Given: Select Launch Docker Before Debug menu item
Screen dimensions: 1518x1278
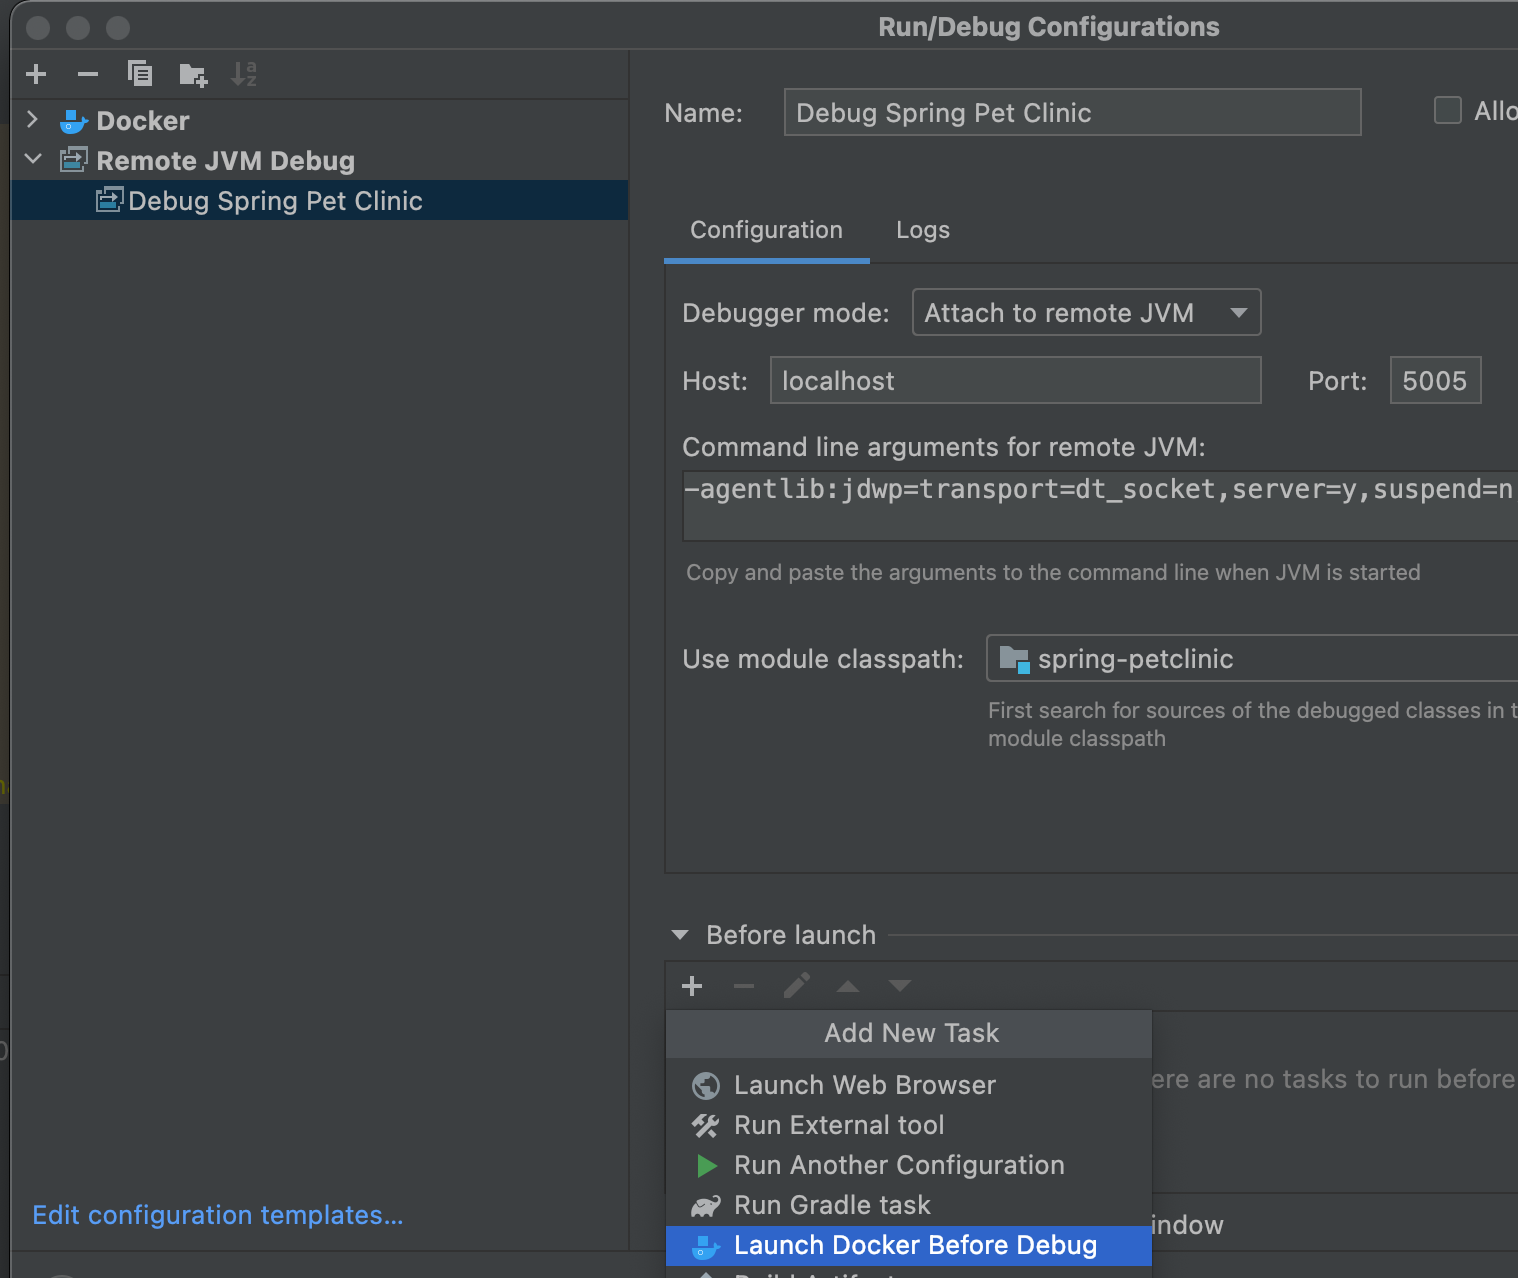Looking at the screenshot, I should [914, 1245].
